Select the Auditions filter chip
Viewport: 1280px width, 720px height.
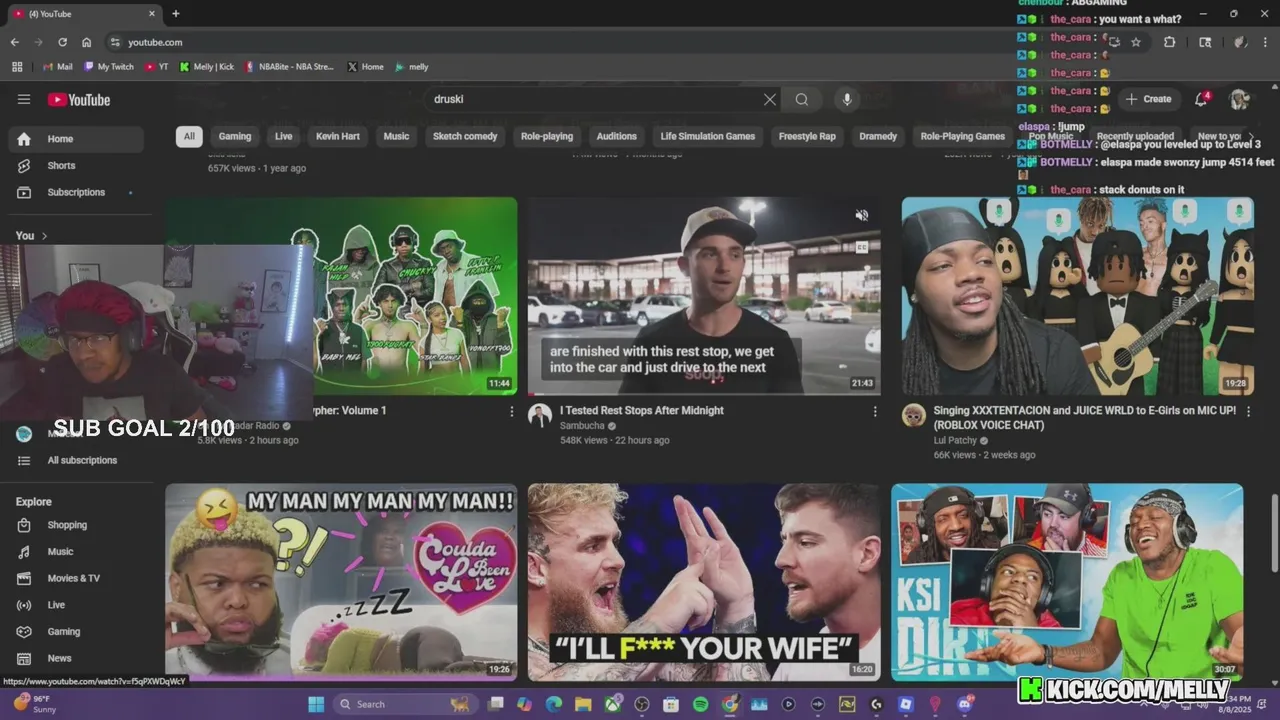(x=617, y=136)
